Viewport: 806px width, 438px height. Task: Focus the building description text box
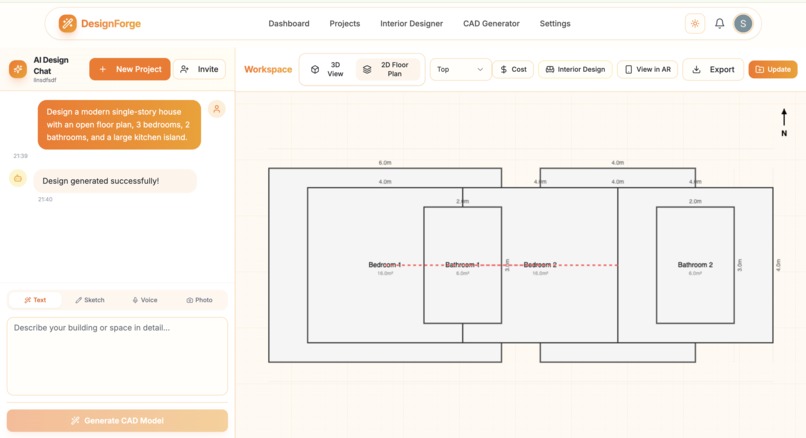pyautogui.click(x=117, y=356)
